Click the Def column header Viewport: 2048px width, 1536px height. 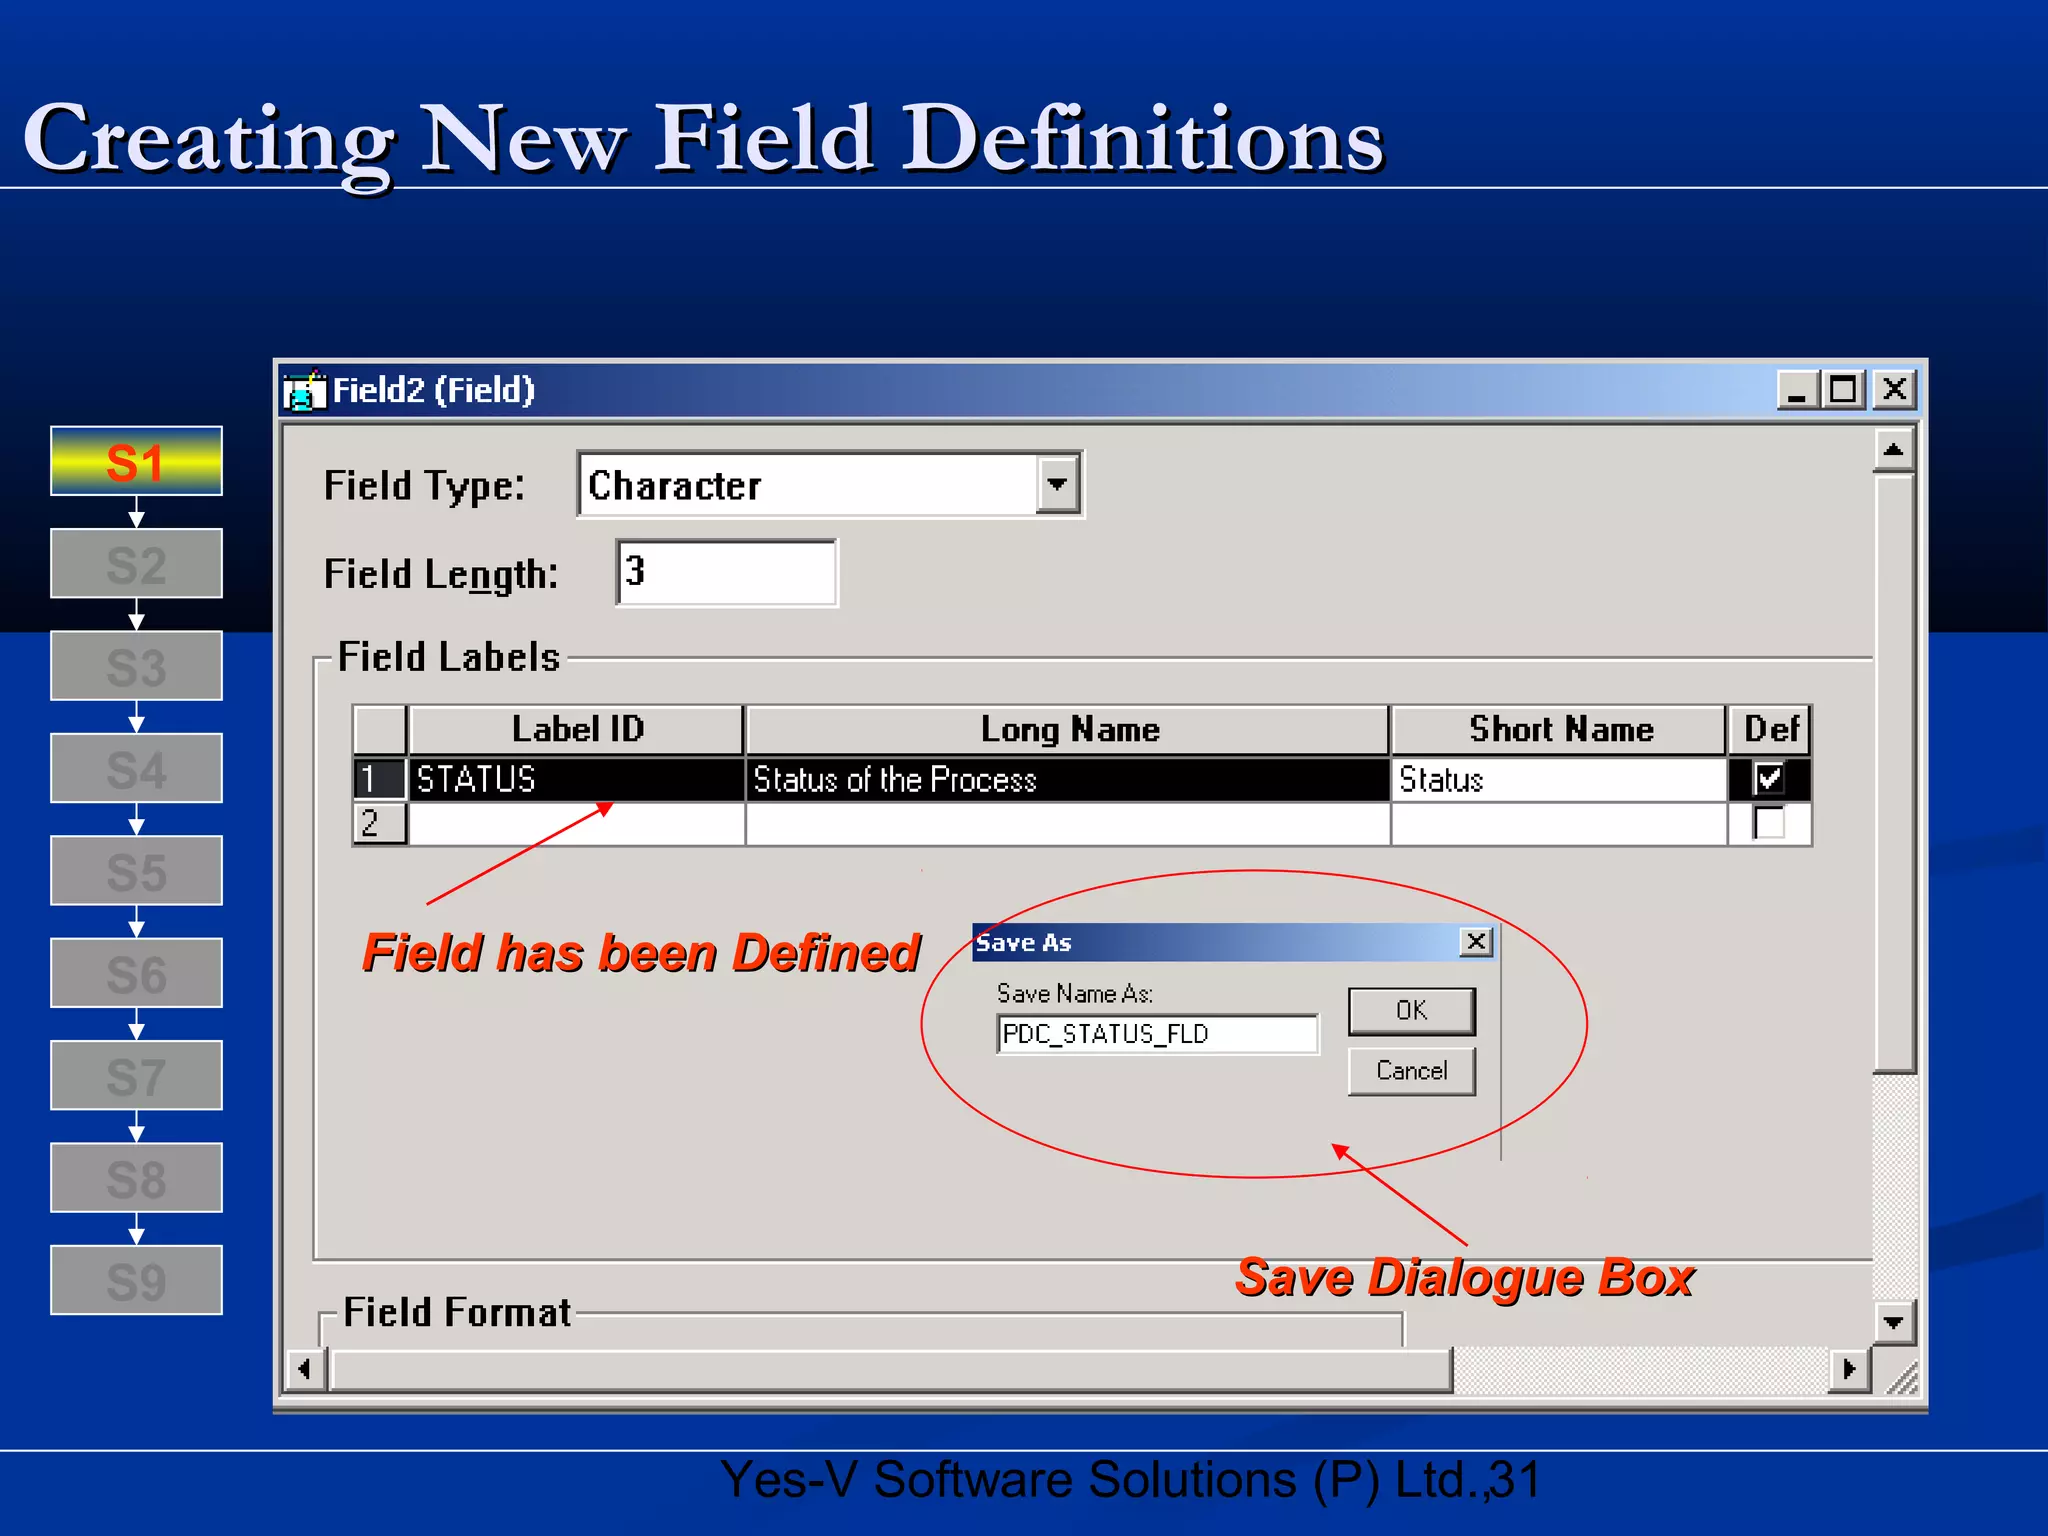coord(1770,729)
